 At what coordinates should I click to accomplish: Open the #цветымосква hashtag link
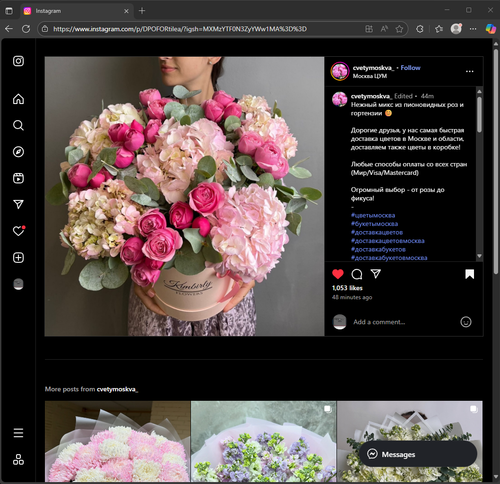coord(373,215)
